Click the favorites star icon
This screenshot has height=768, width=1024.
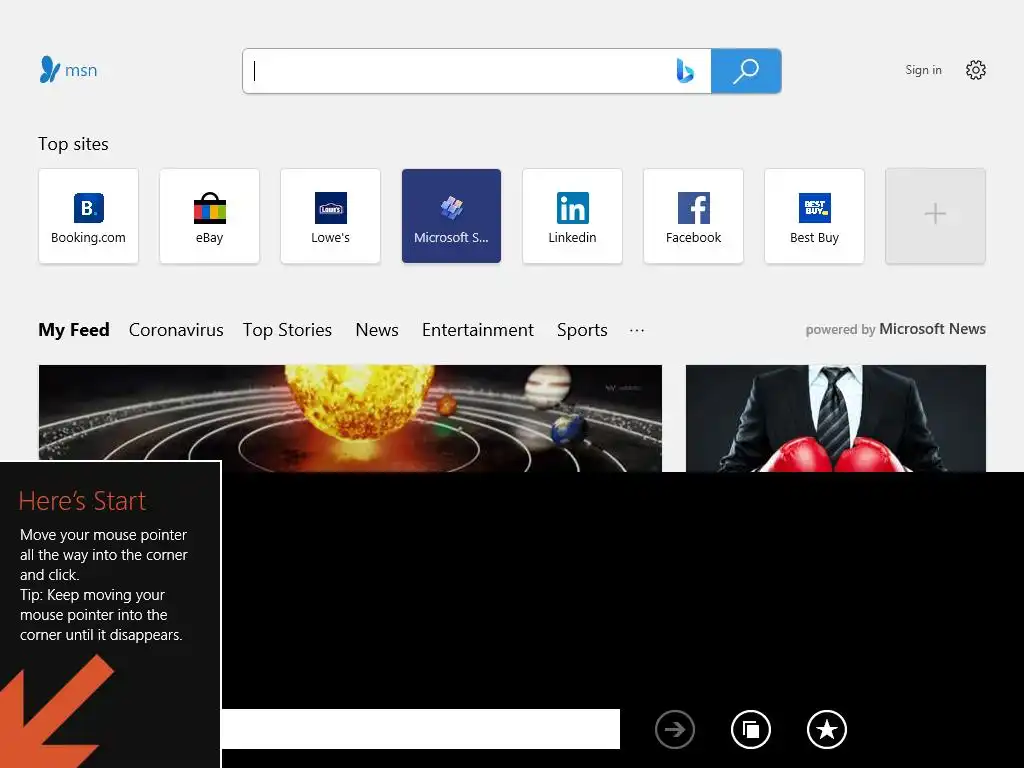coord(827,729)
